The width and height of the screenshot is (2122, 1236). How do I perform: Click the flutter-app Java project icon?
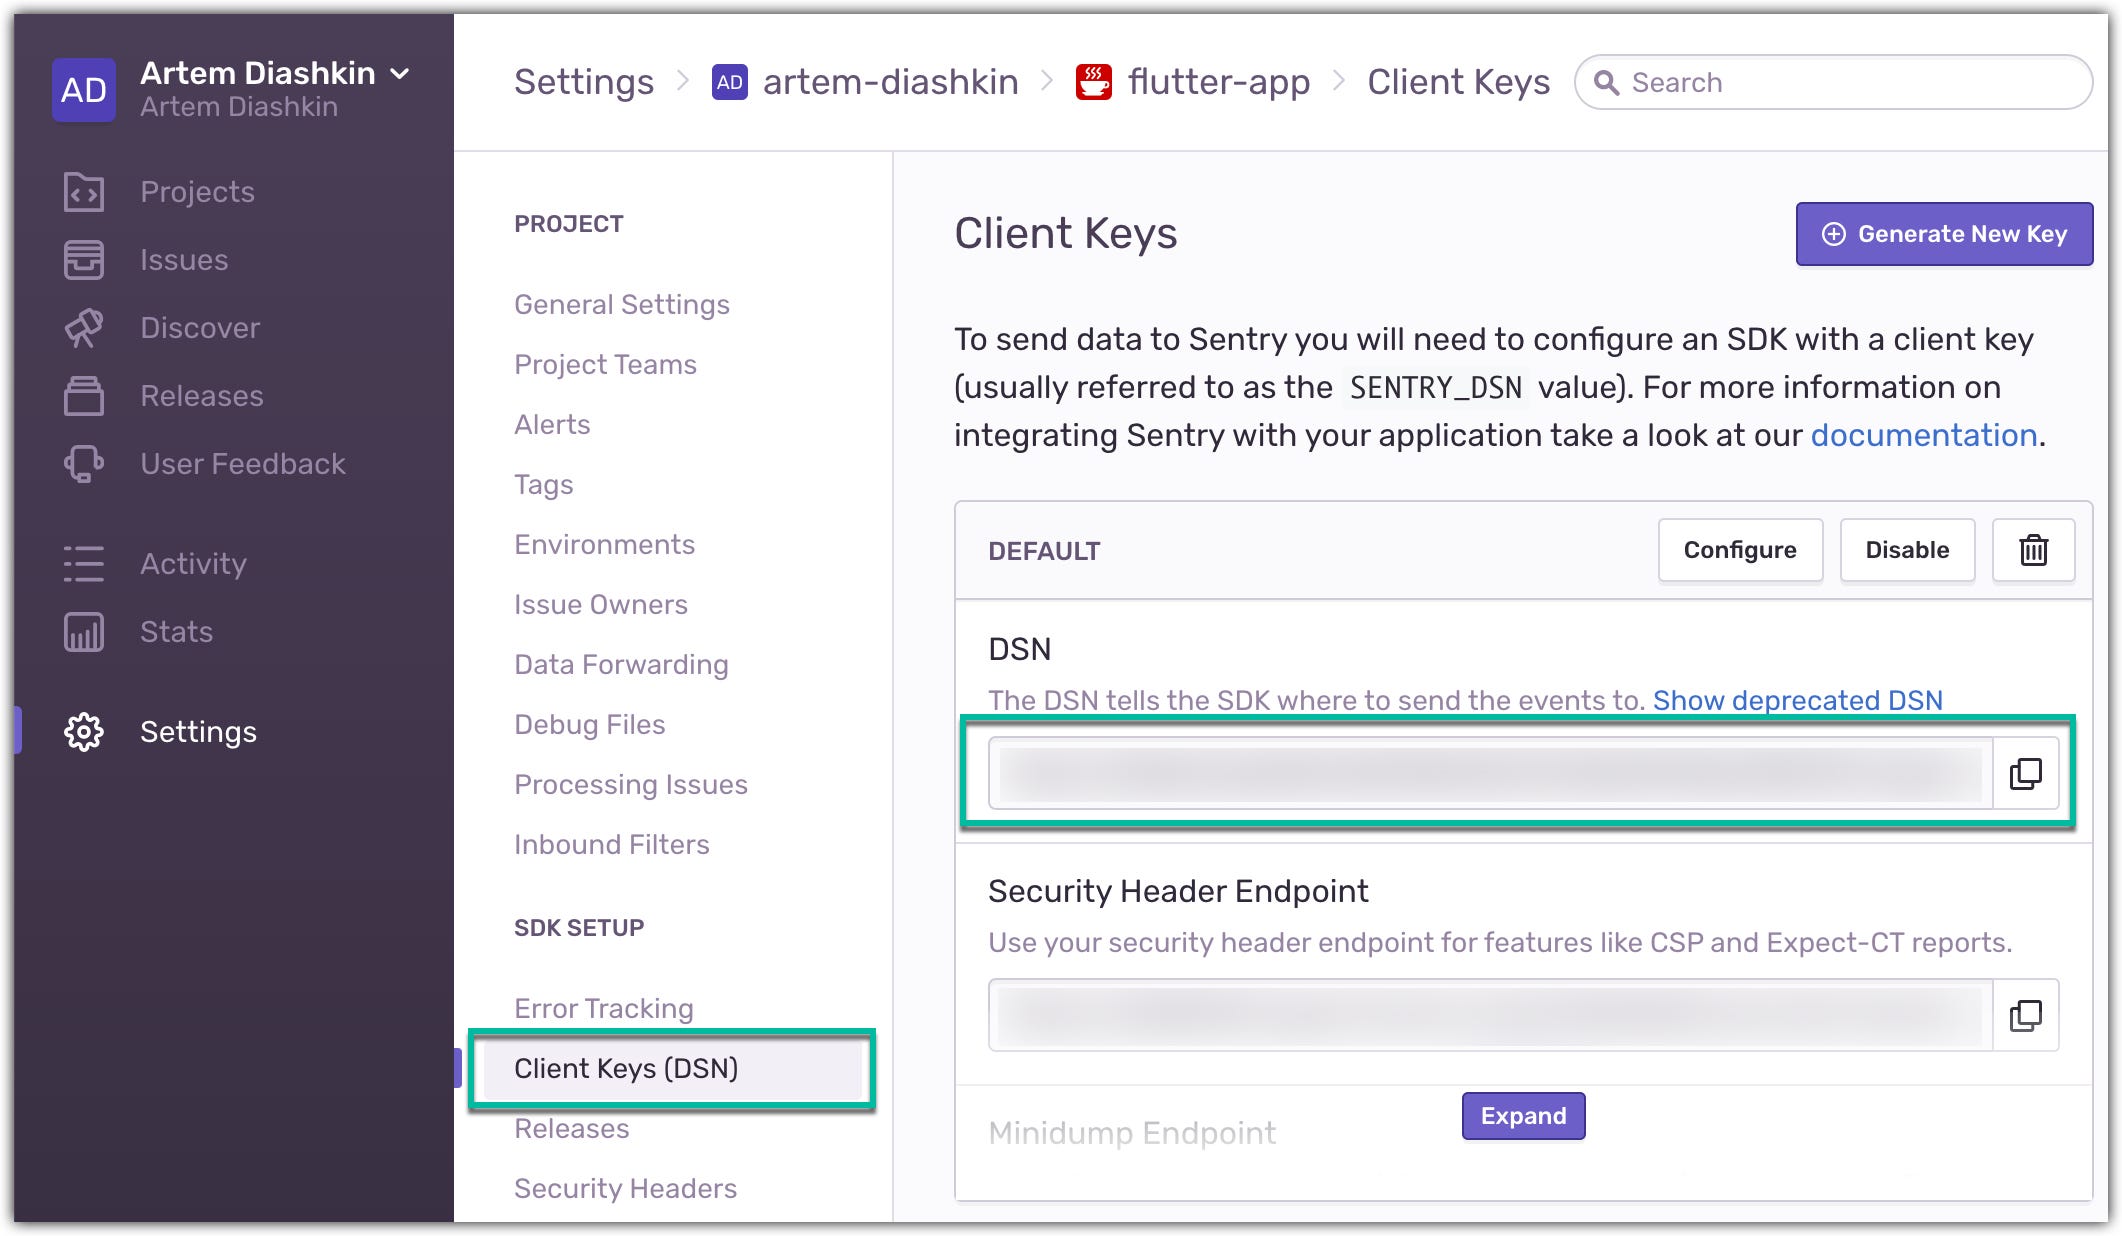point(1094,82)
